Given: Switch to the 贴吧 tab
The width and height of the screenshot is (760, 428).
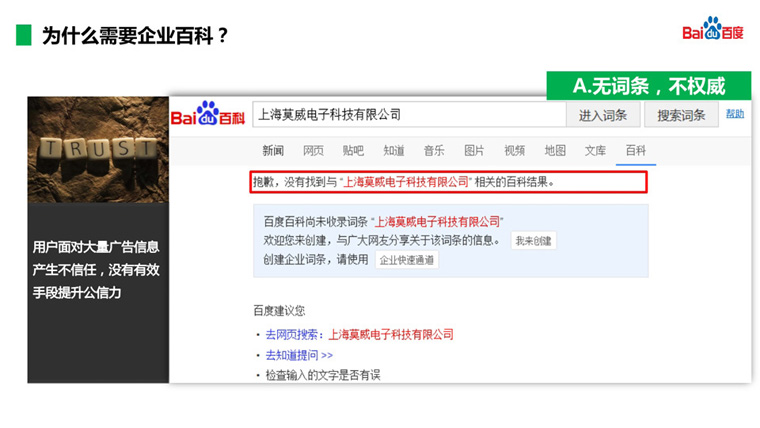Looking at the screenshot, I should coord(353,151).
